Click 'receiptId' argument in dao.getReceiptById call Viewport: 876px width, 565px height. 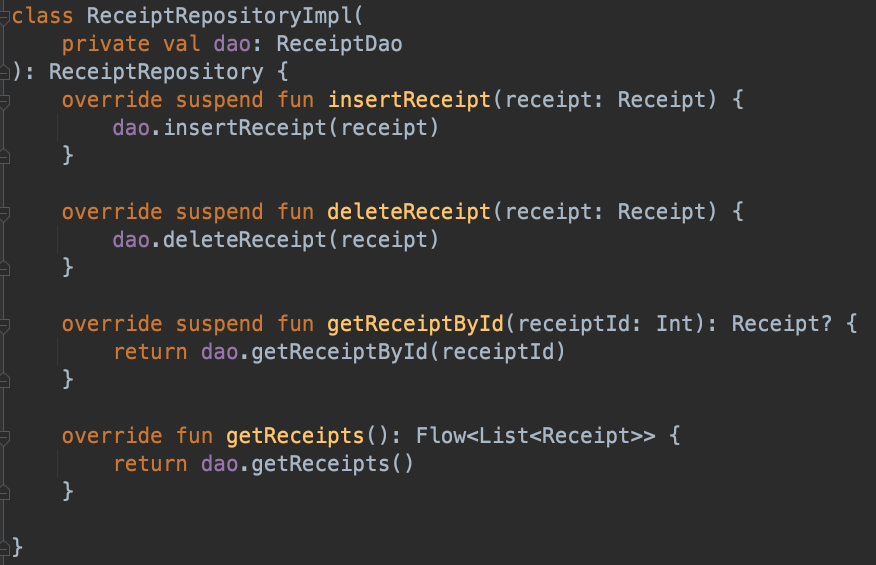pos(498,352)
